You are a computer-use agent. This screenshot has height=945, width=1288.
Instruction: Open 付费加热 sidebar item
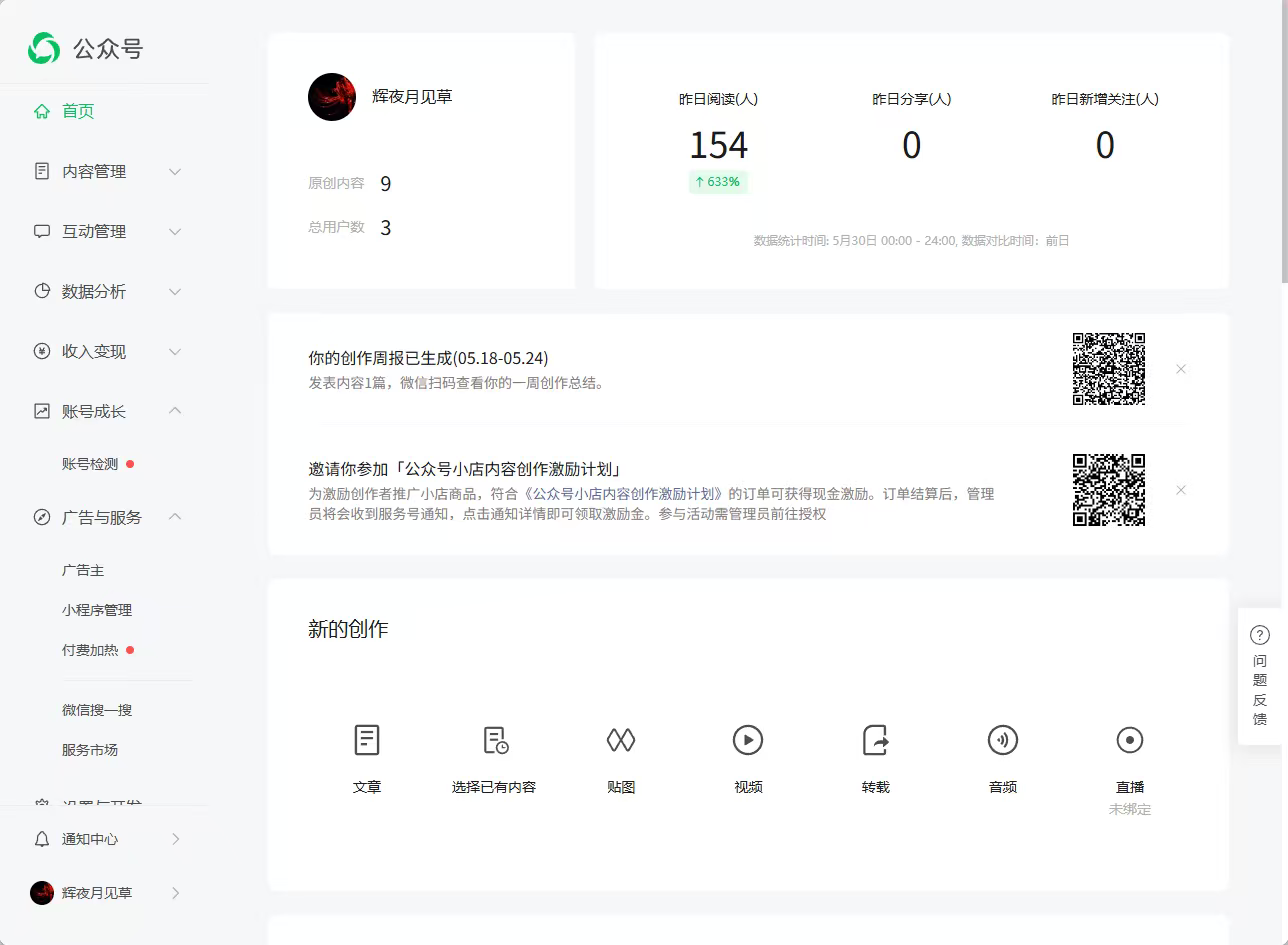[x=90, y=650]
